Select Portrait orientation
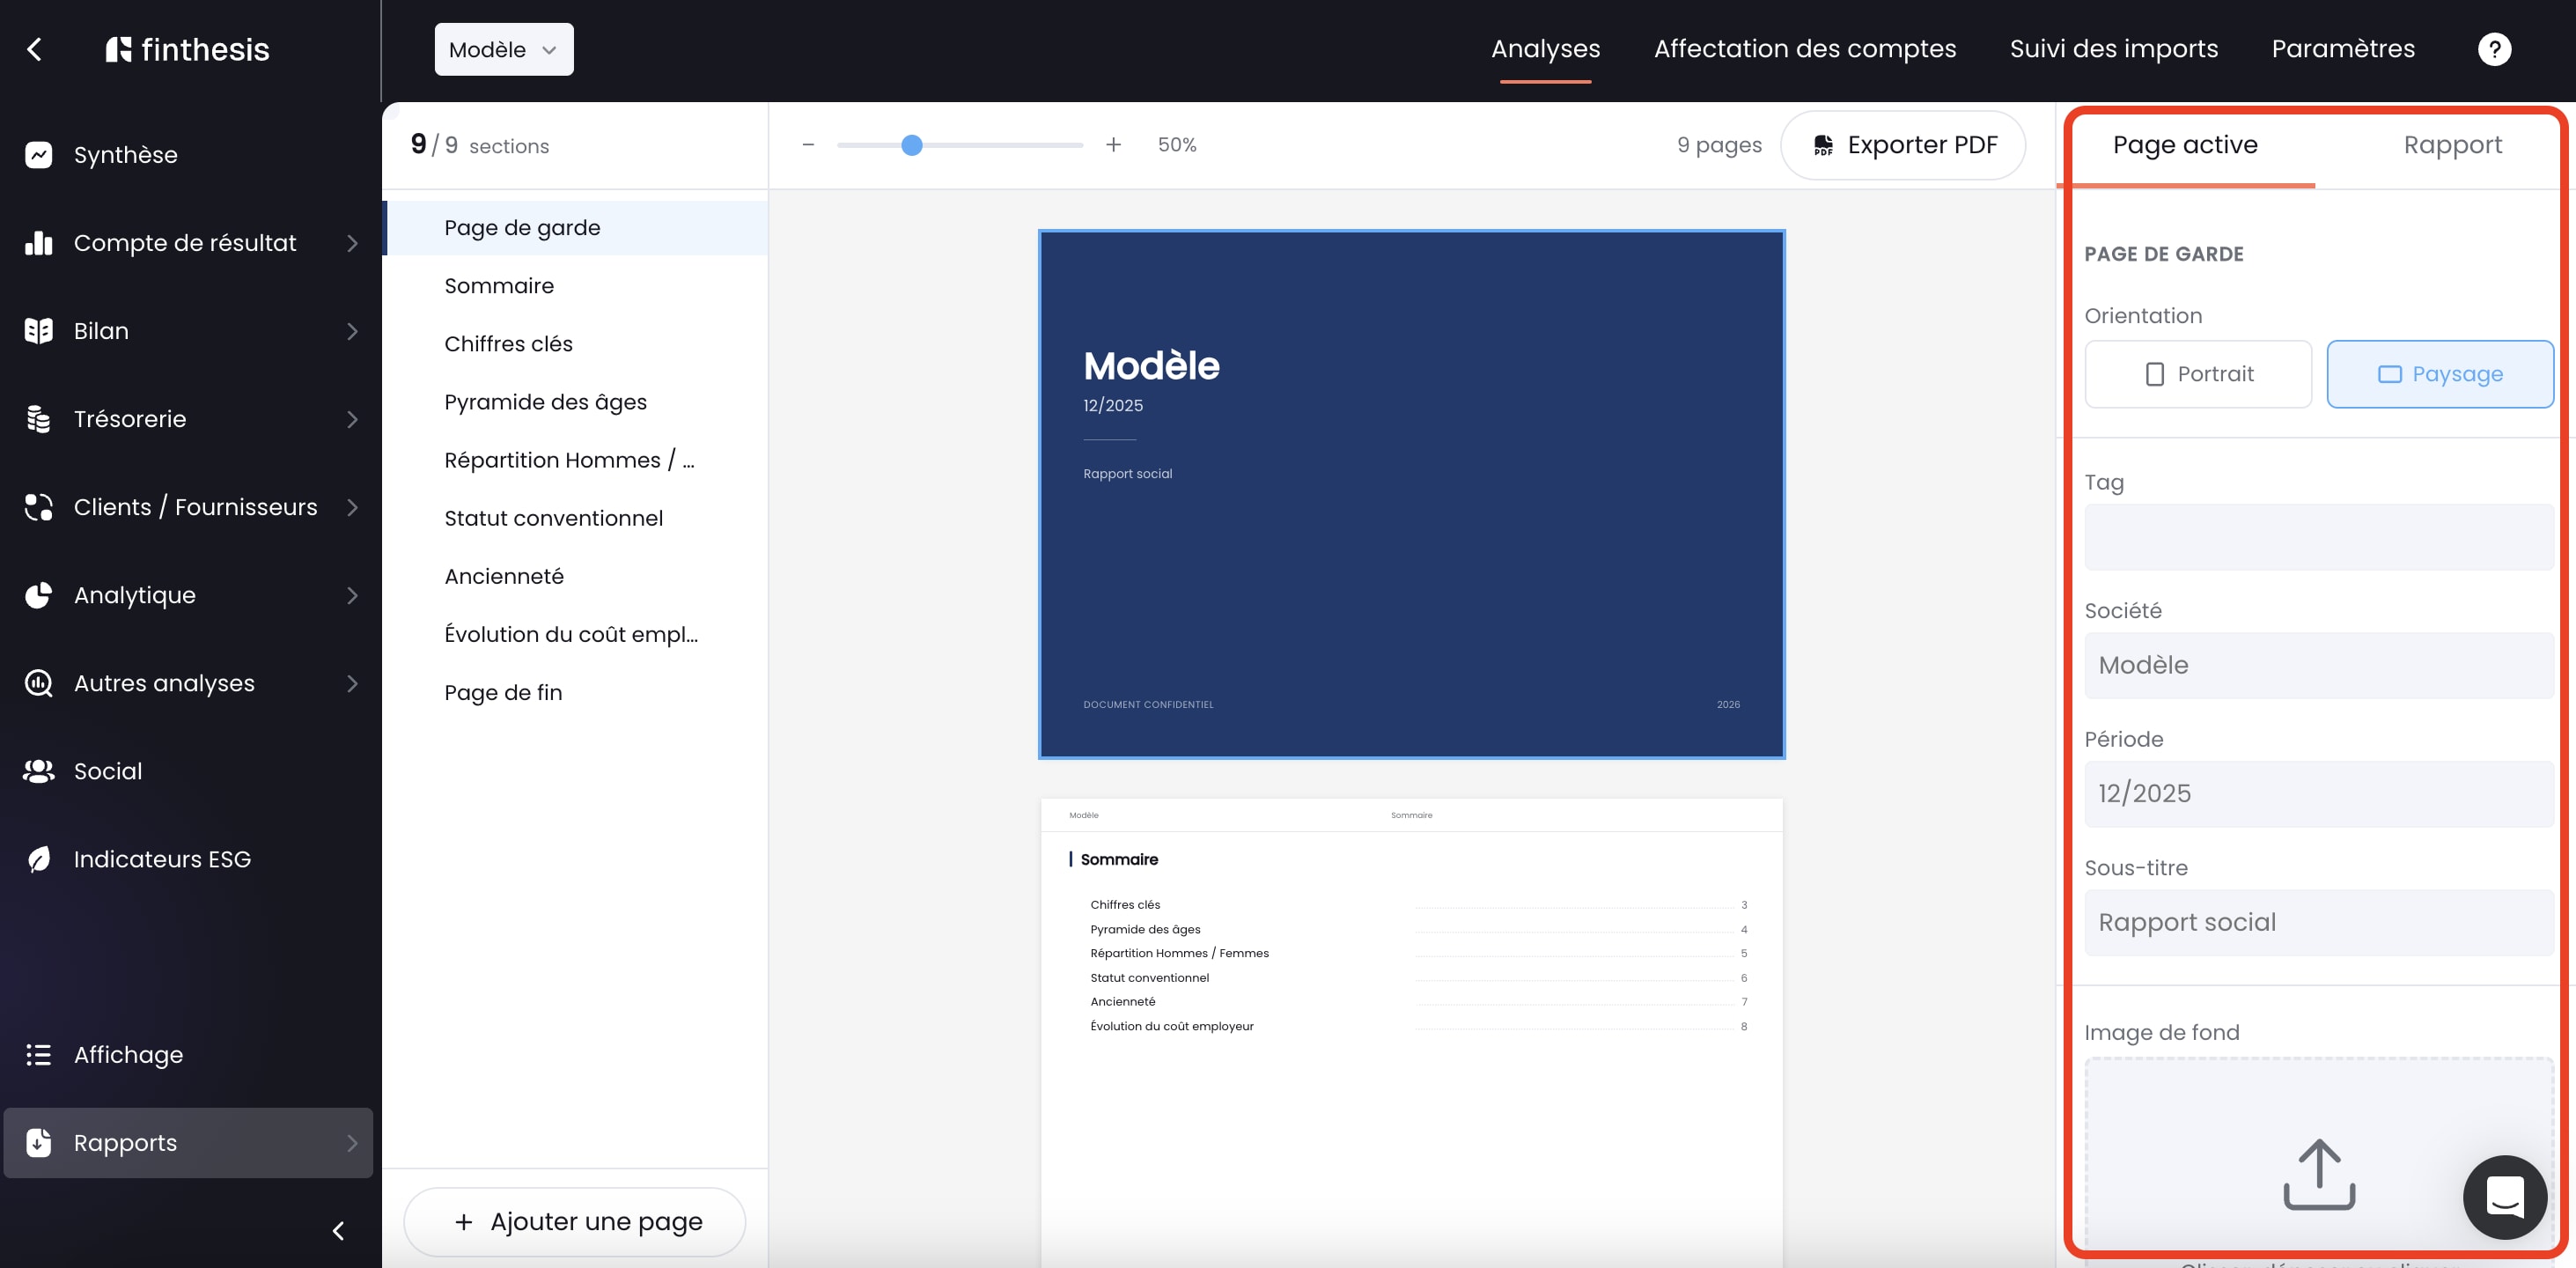The image size is (2576, 1268). [2198, 374]
